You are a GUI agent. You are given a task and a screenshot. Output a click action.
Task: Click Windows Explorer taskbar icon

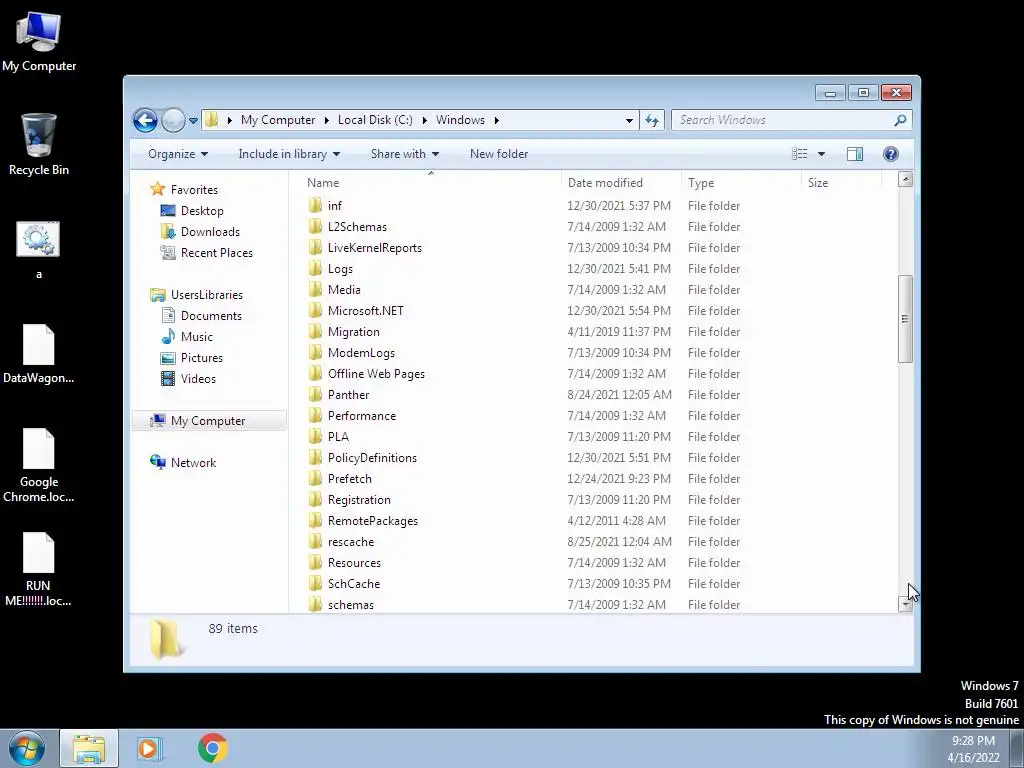tap(89, 748)
